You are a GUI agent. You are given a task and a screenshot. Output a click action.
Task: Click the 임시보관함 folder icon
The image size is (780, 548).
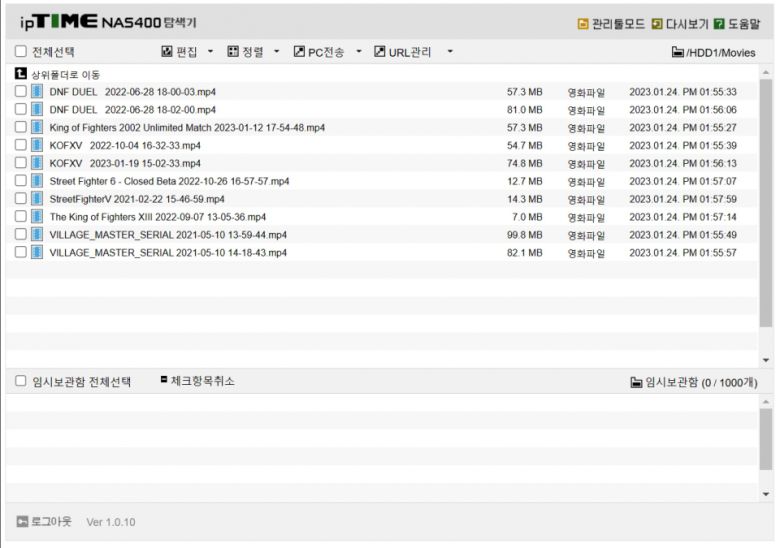(x=636, y=382)
